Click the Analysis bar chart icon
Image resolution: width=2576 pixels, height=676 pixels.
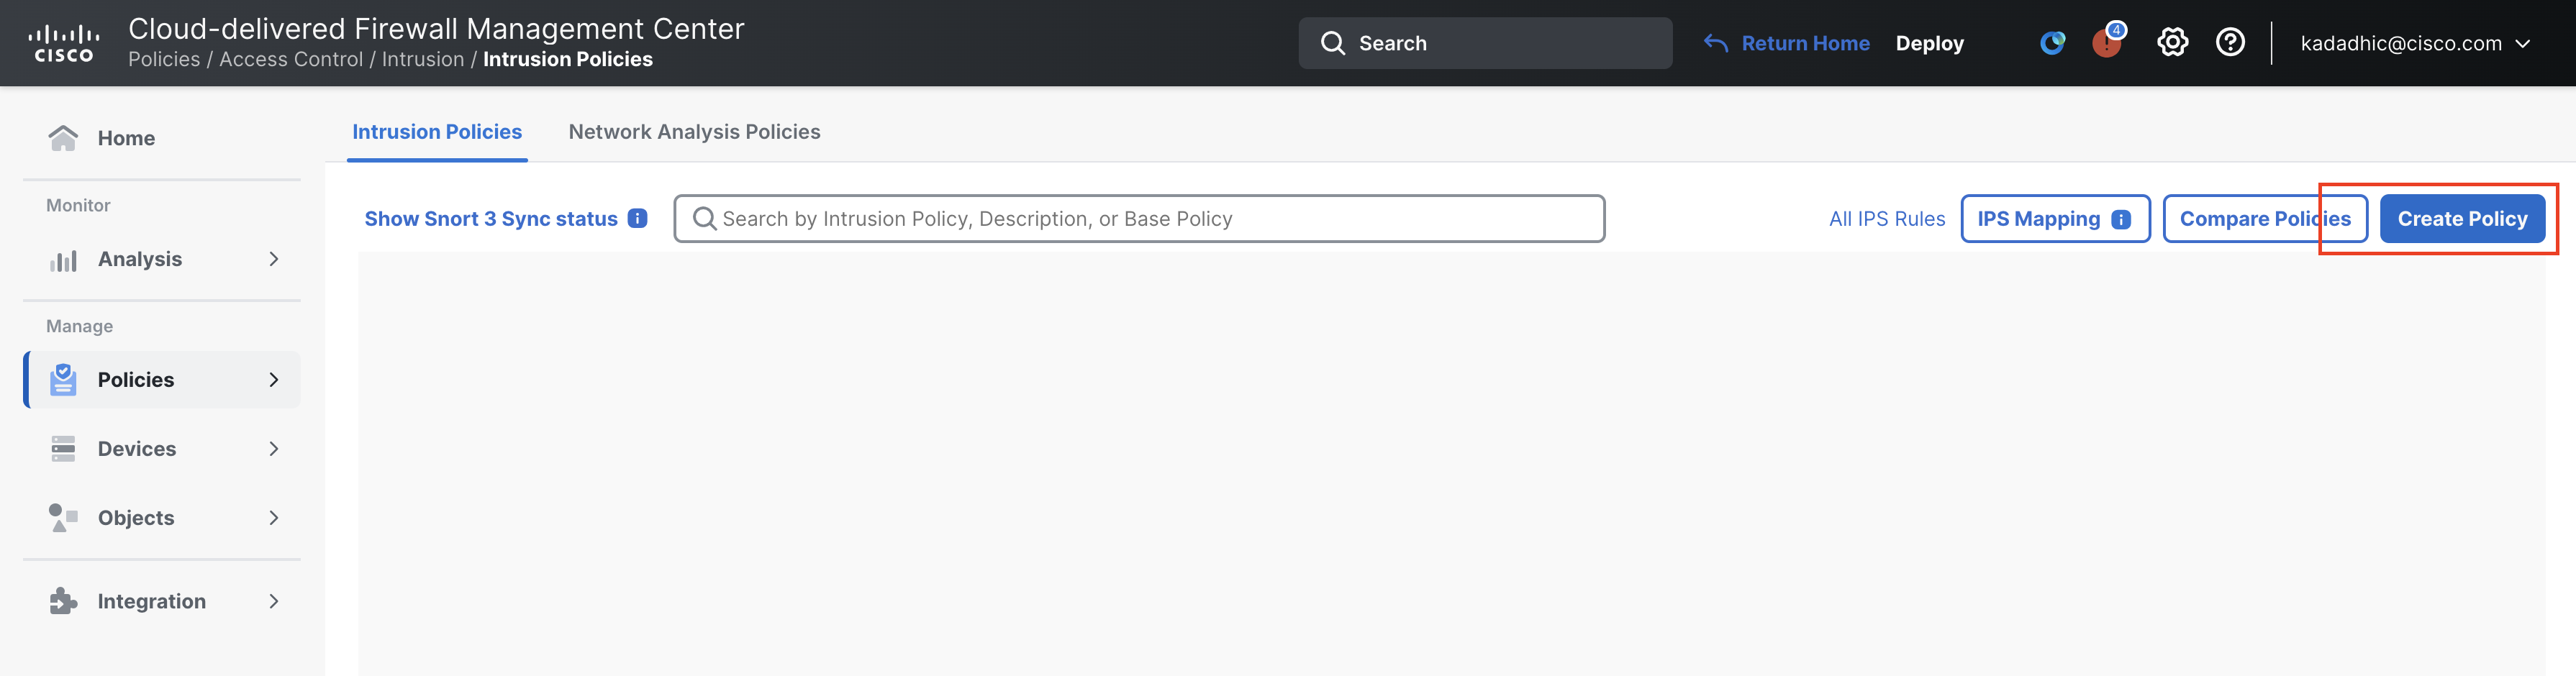pyautogui.click(x=63, y=260)
